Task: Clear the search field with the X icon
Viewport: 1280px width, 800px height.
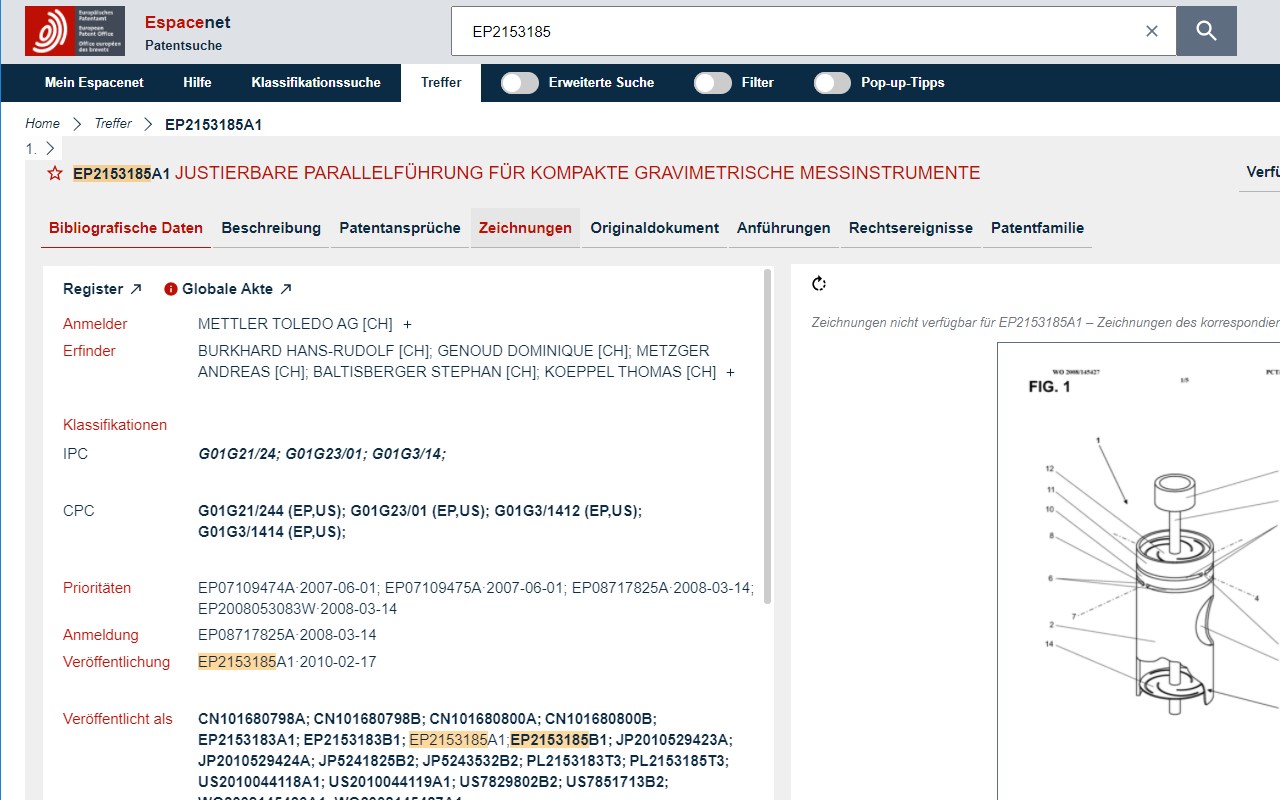Action: (x=1152, y=31)
